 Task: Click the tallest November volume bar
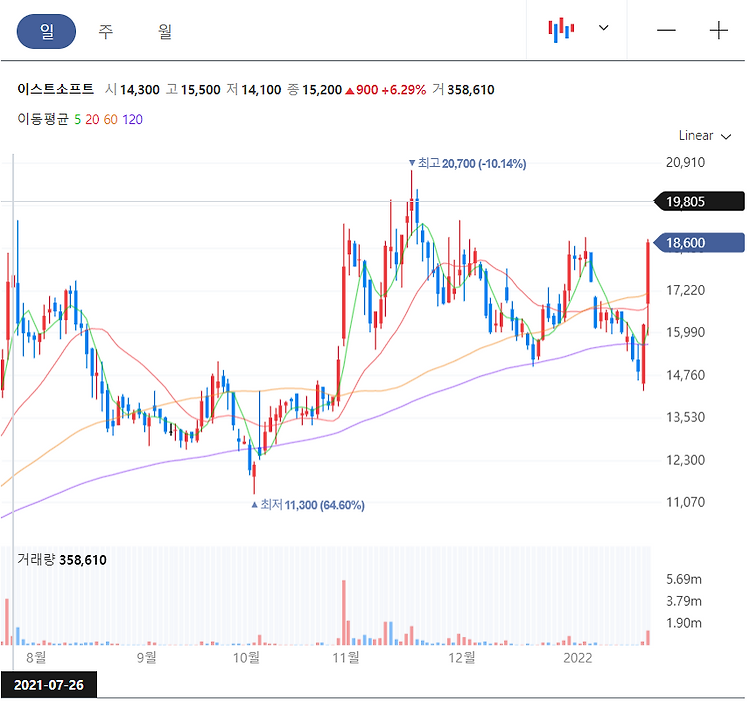coord(343,613)
